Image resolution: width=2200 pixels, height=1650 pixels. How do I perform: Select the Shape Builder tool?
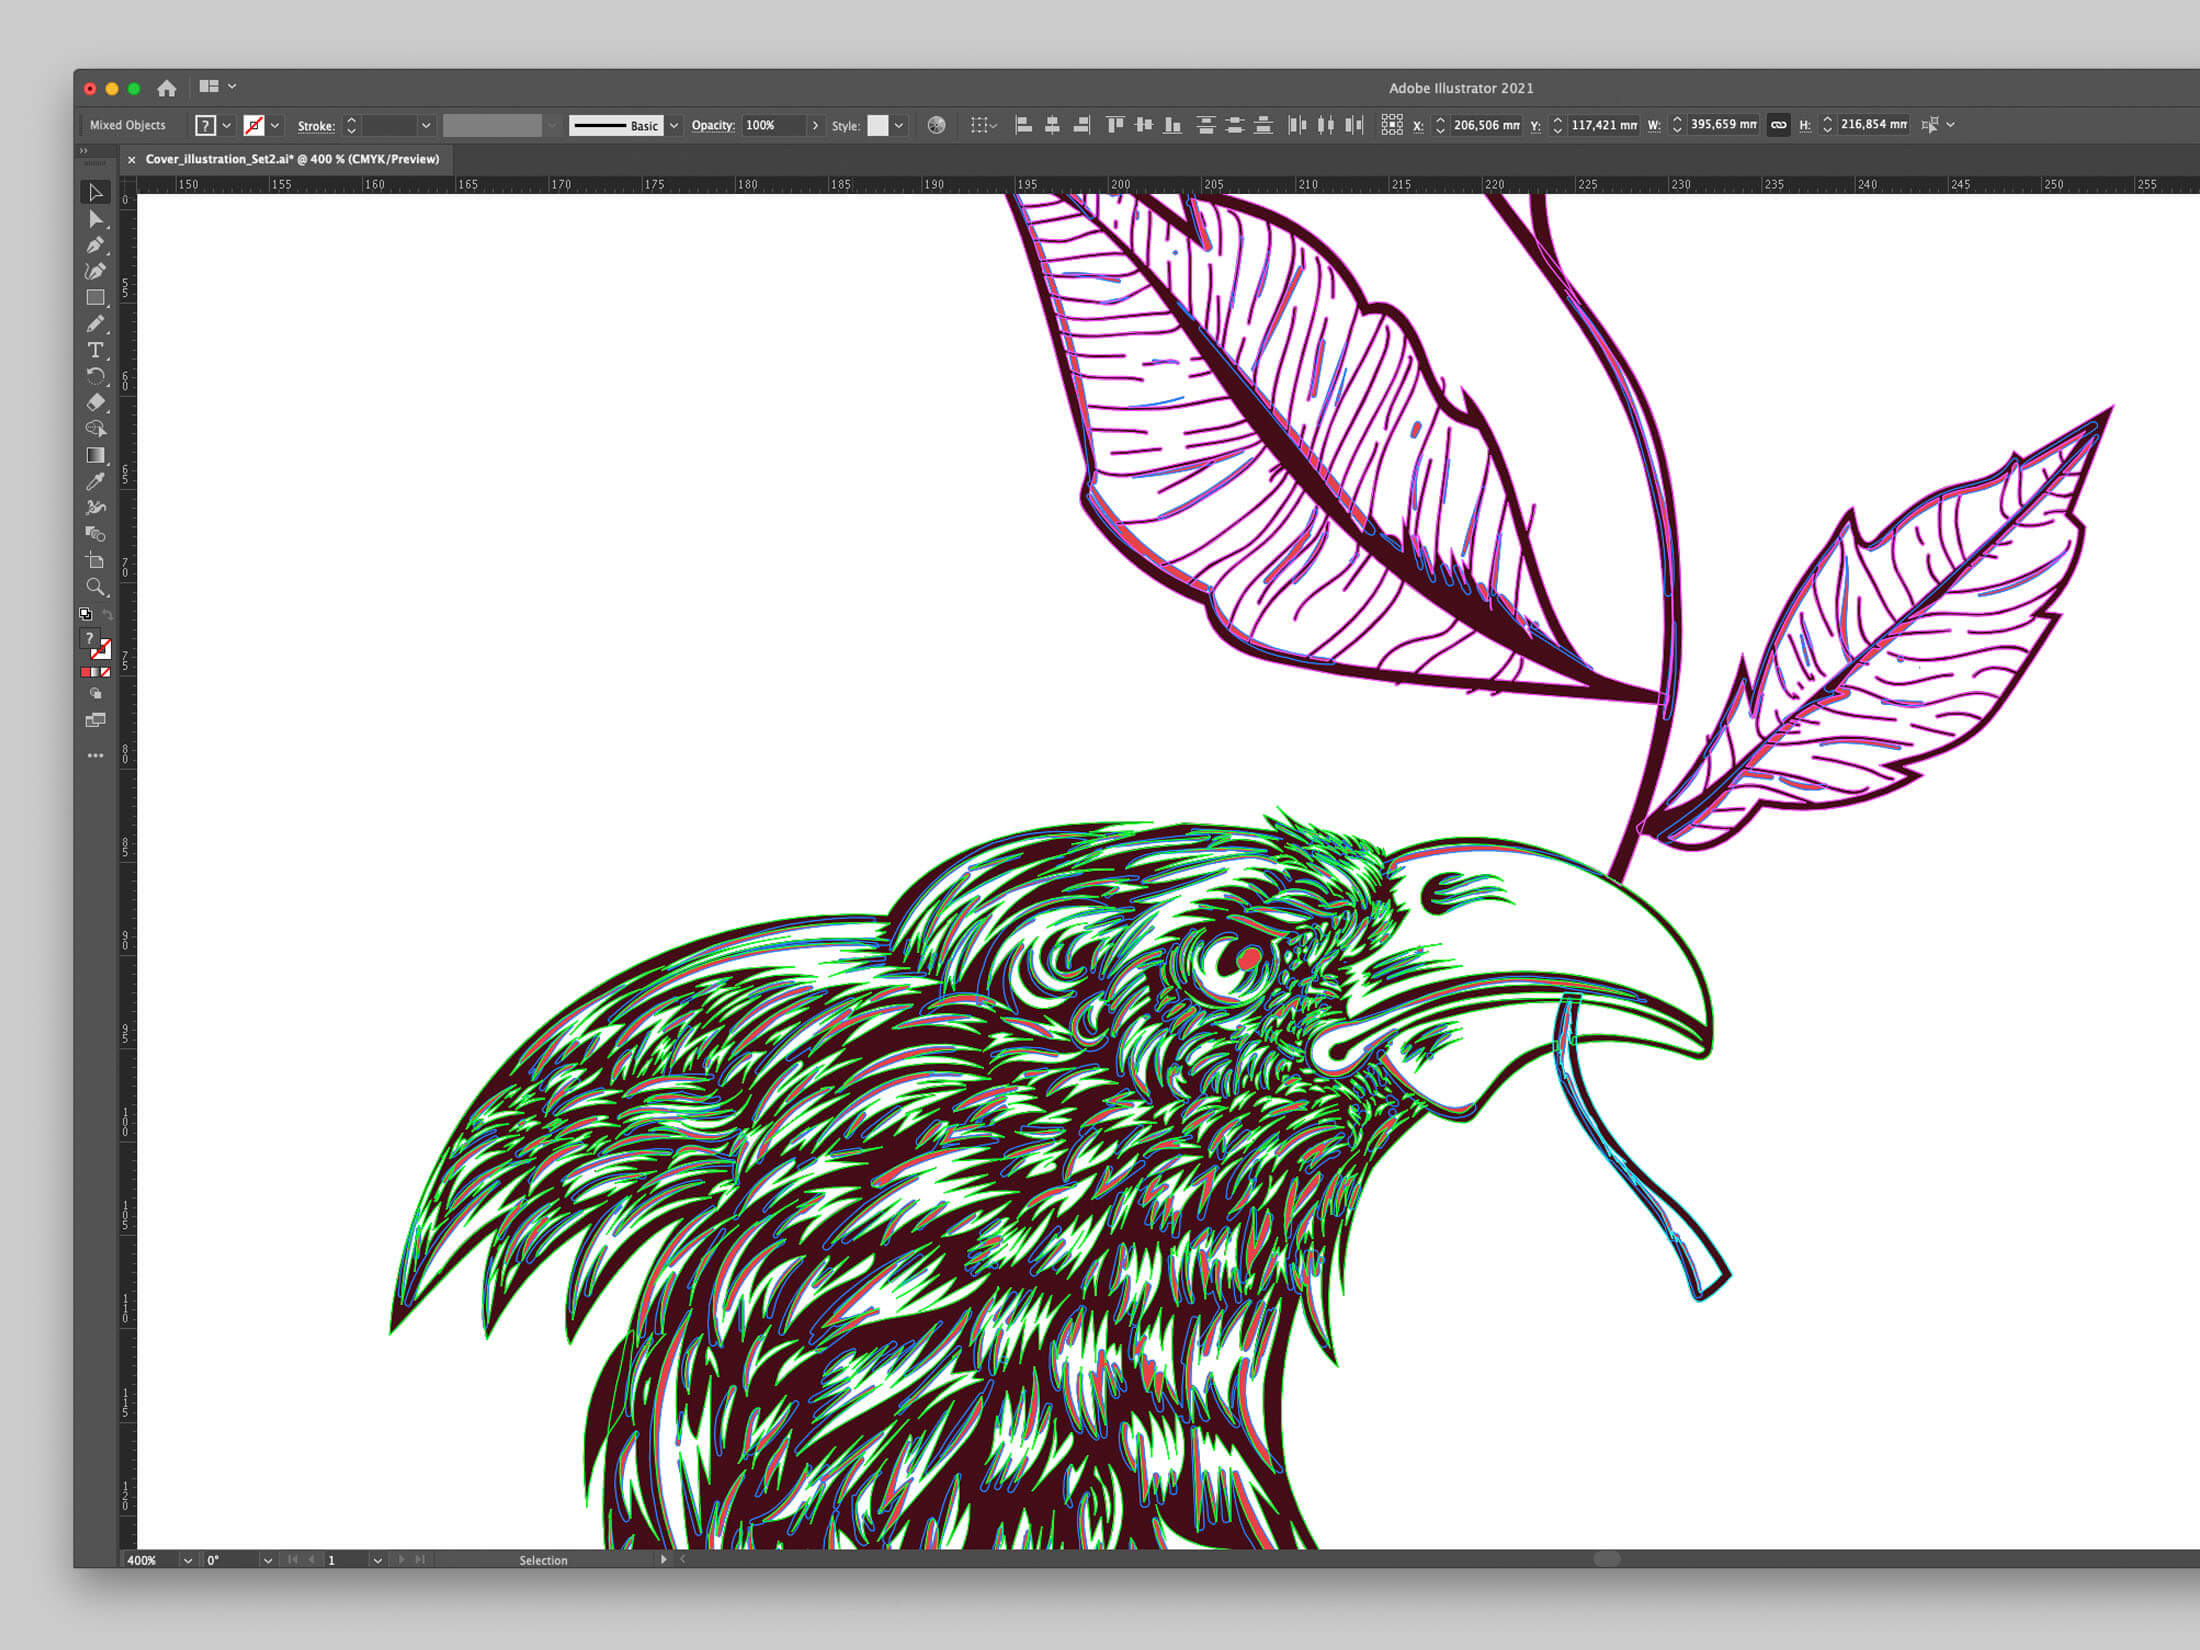[96, 428]
